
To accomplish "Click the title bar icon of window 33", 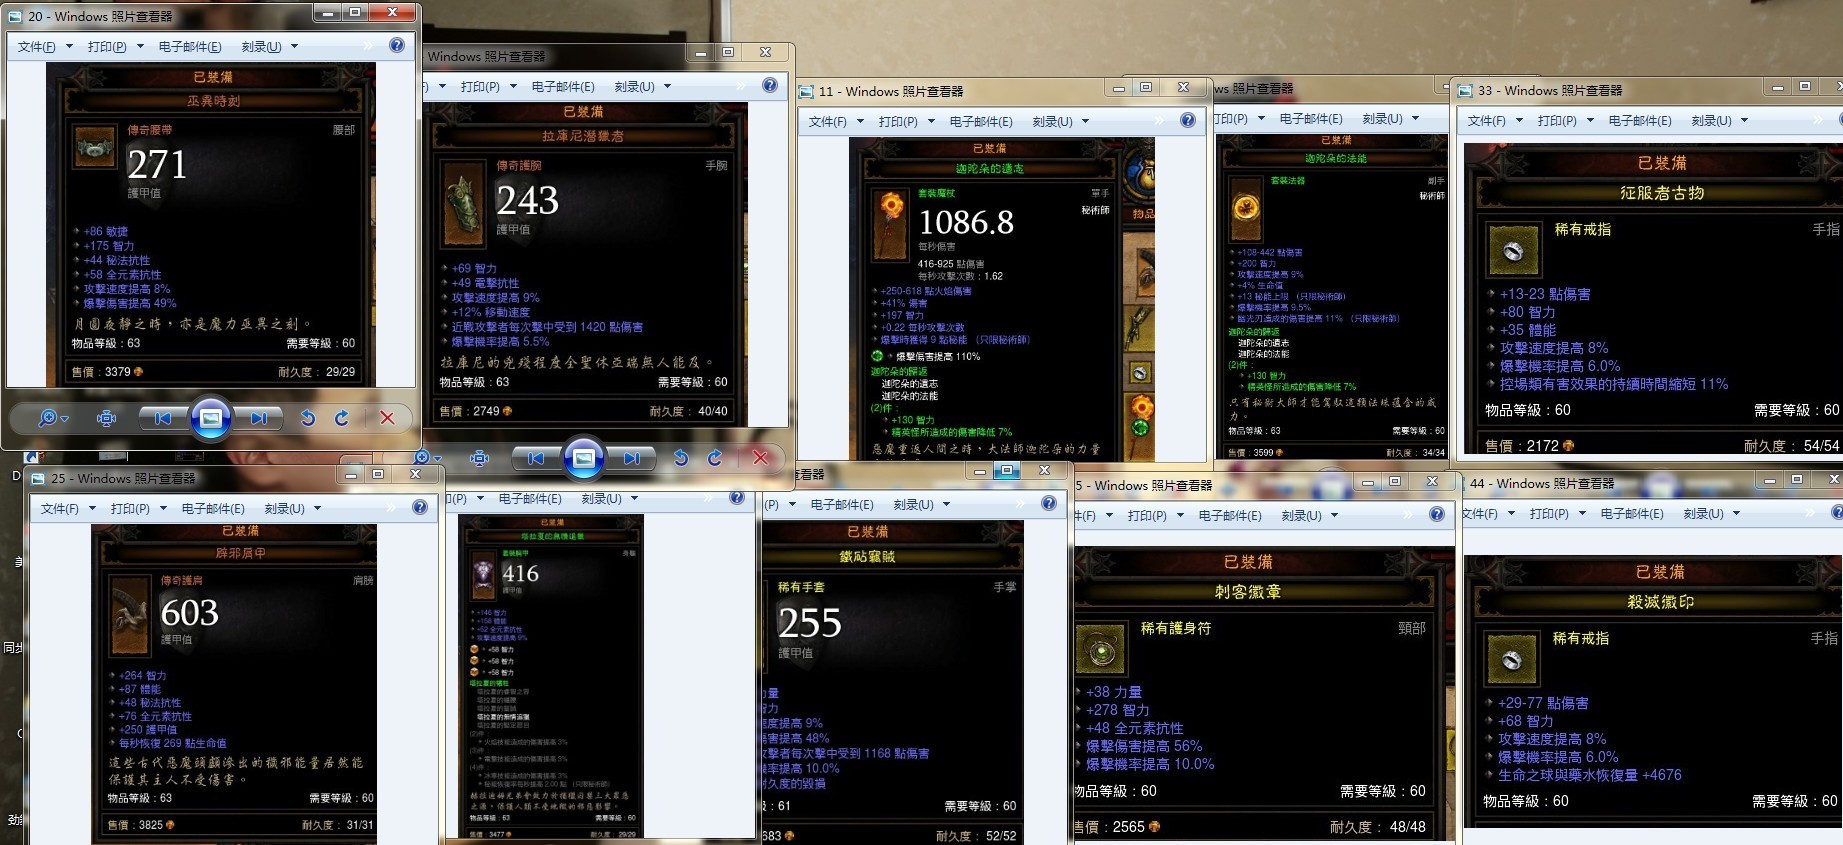I will 1466,90.
